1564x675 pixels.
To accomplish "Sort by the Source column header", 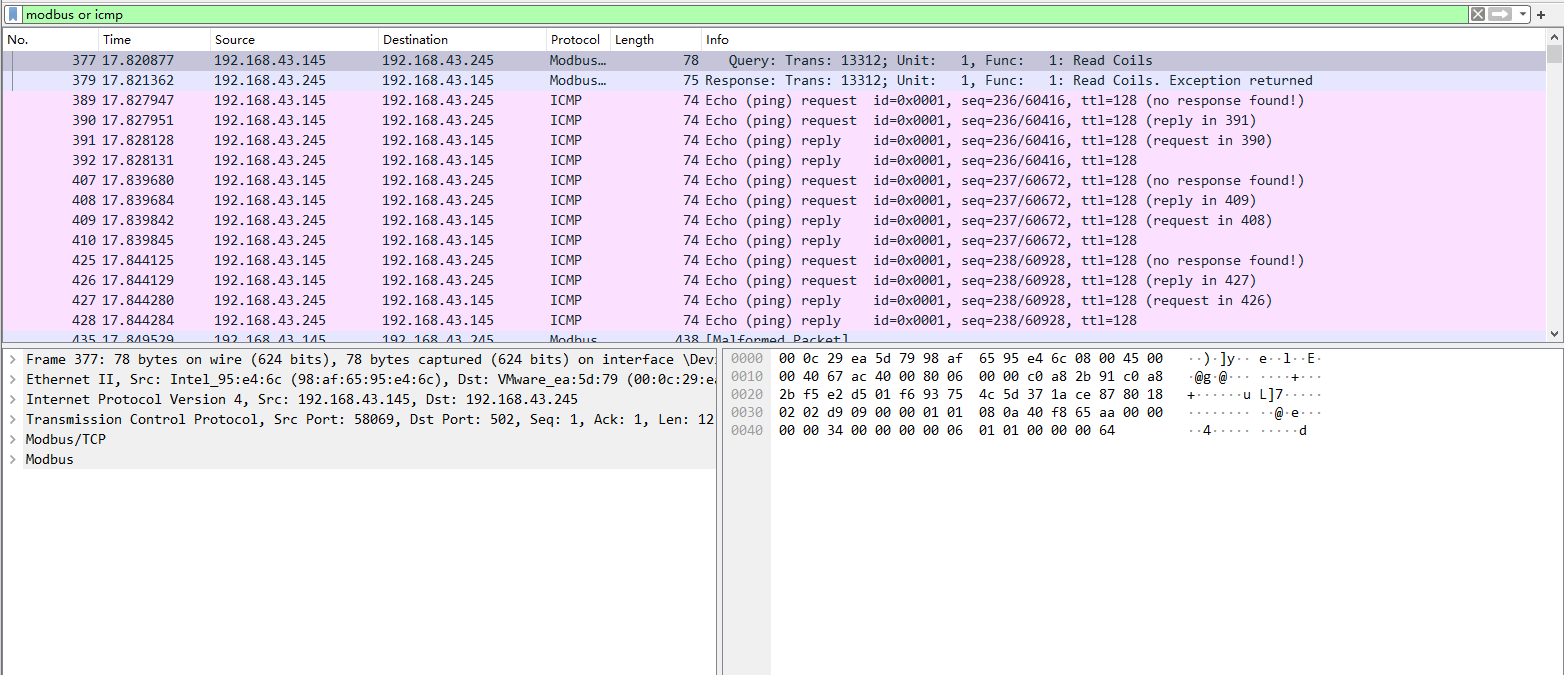I will [x=294, y=40].
